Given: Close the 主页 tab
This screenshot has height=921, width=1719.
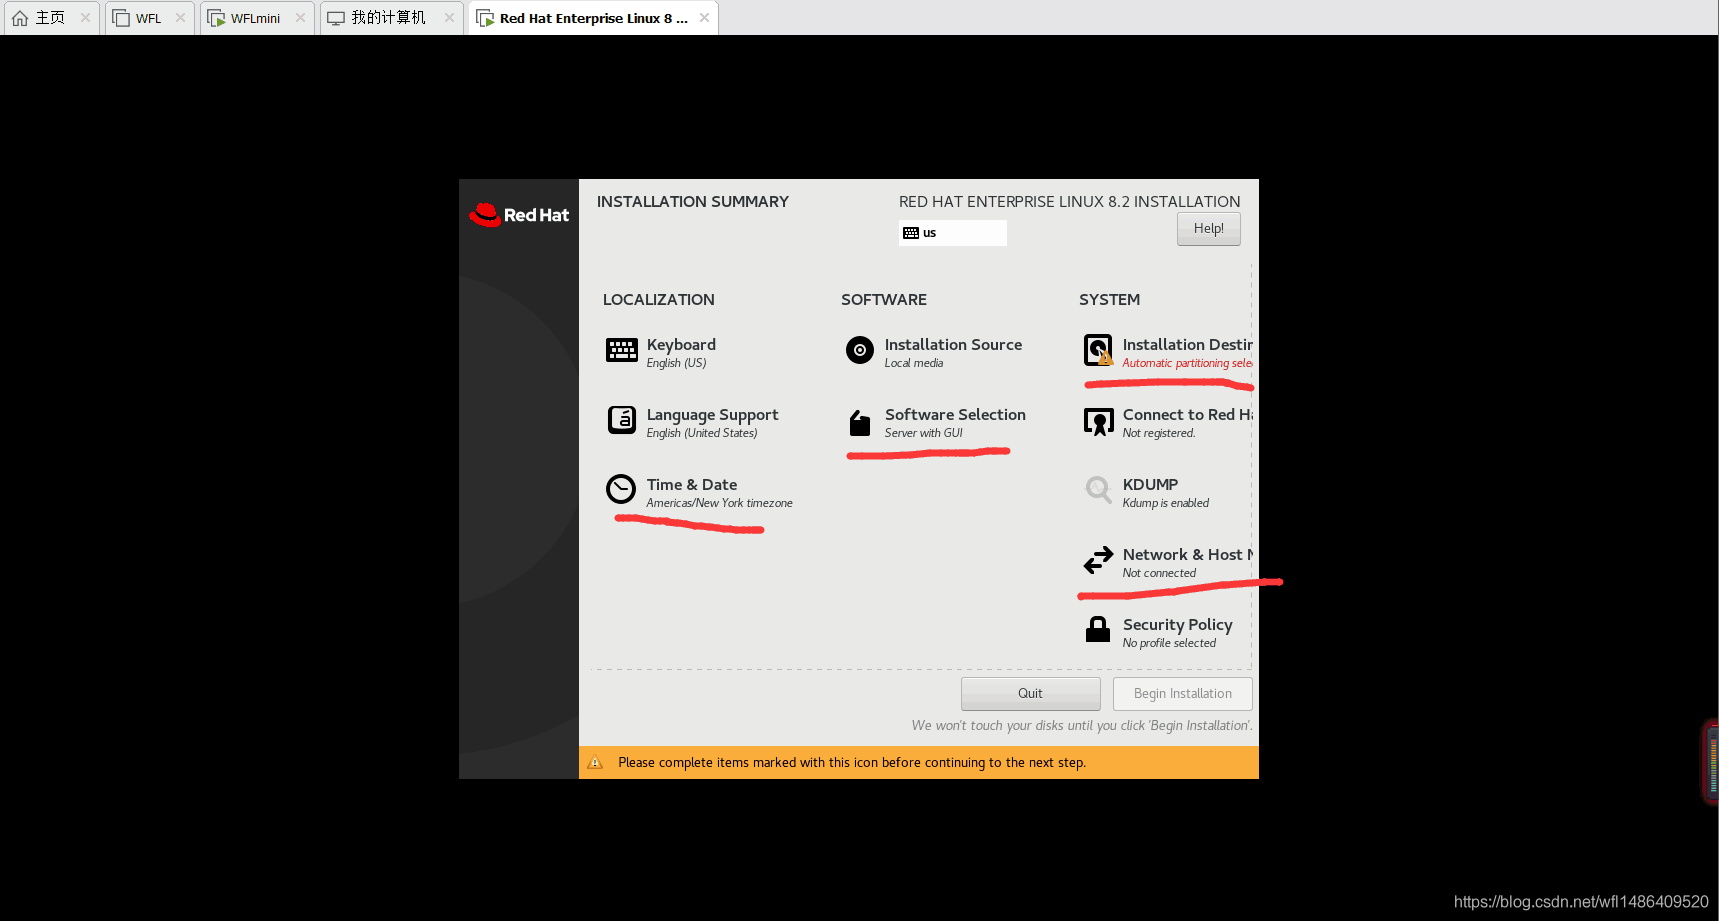Looking at the screenshot, I should [85, 17].
